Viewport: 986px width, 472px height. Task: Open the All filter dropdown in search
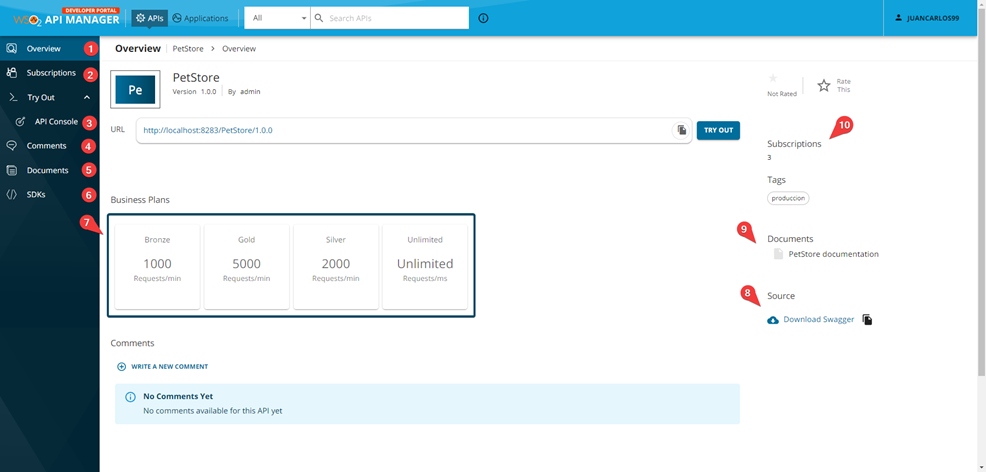pyautogui.click(x=278, y=18)
